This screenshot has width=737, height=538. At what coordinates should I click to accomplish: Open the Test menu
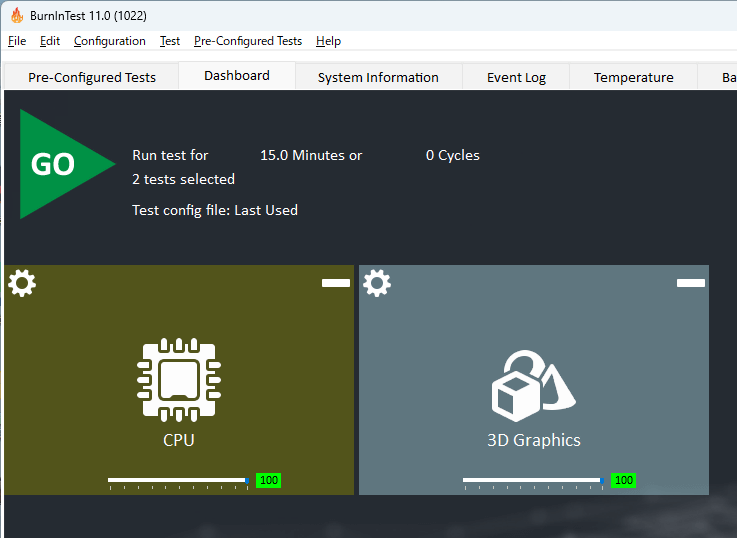[170, 41]
